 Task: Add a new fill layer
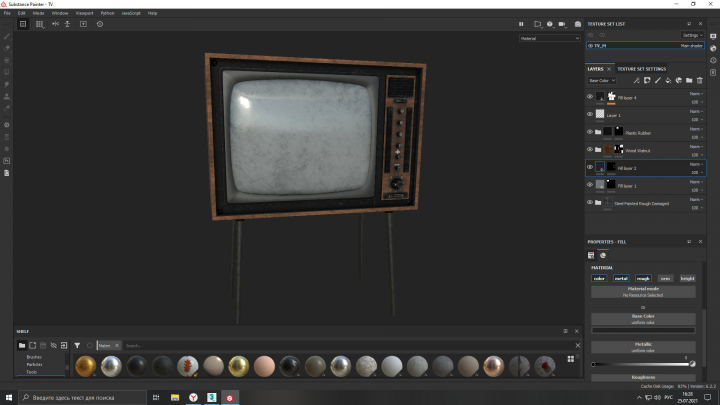click(x=668, y=80)
